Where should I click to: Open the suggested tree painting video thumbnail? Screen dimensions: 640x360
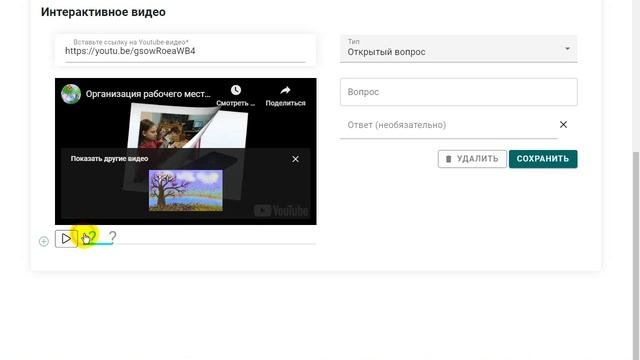point(186,190)
